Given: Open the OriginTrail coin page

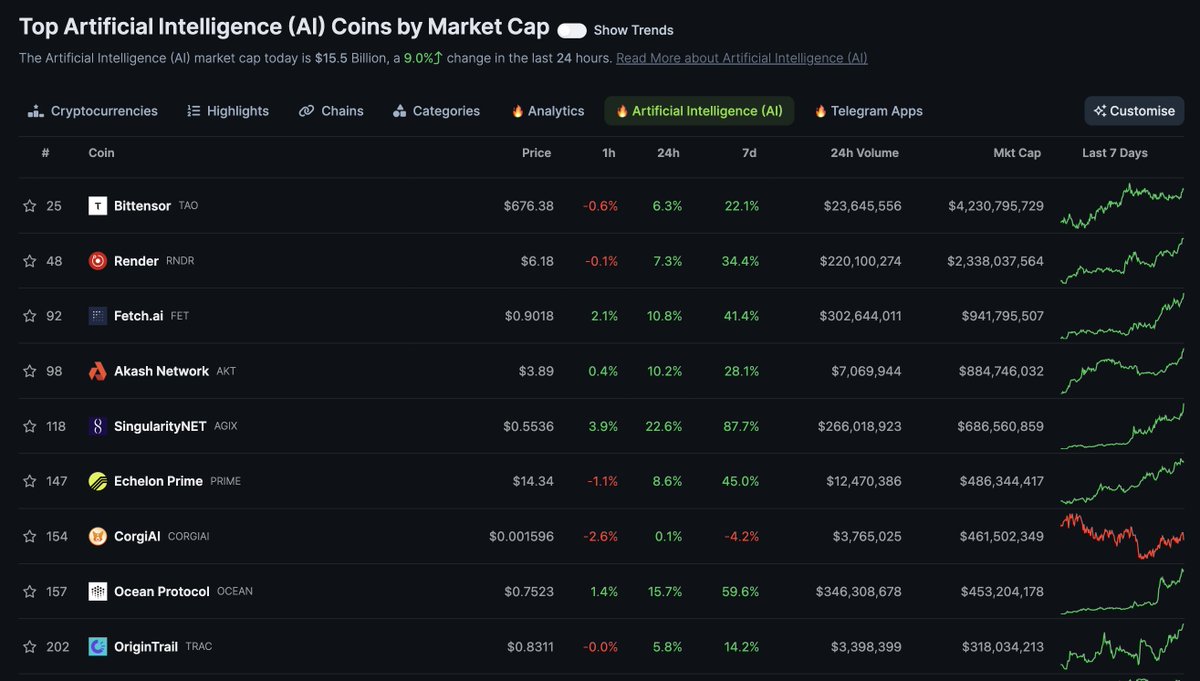Looking at the screenshot, I should [146, 646].
